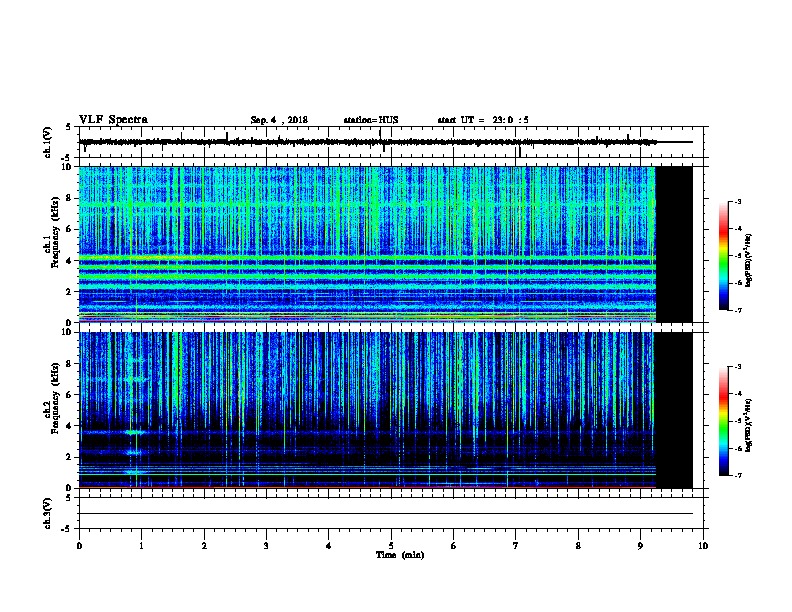
Task: Click the "-7" label on ch.1 color bar
Action: [737, 310]
